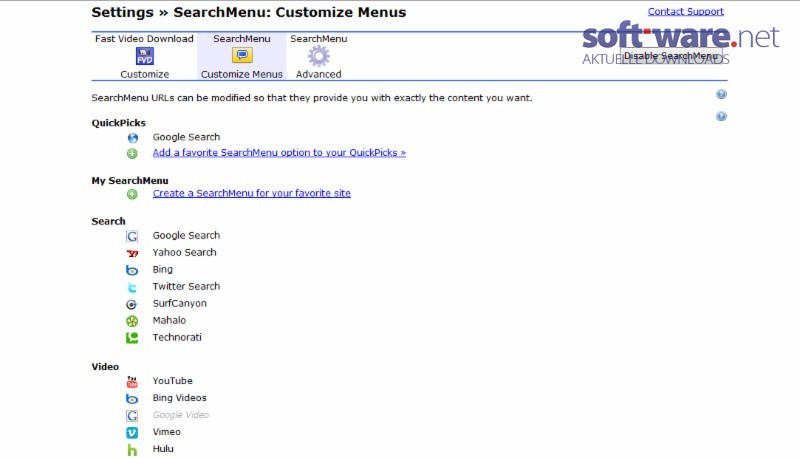
Task: Select the Mahalo entry
Action: pos(169,320)
